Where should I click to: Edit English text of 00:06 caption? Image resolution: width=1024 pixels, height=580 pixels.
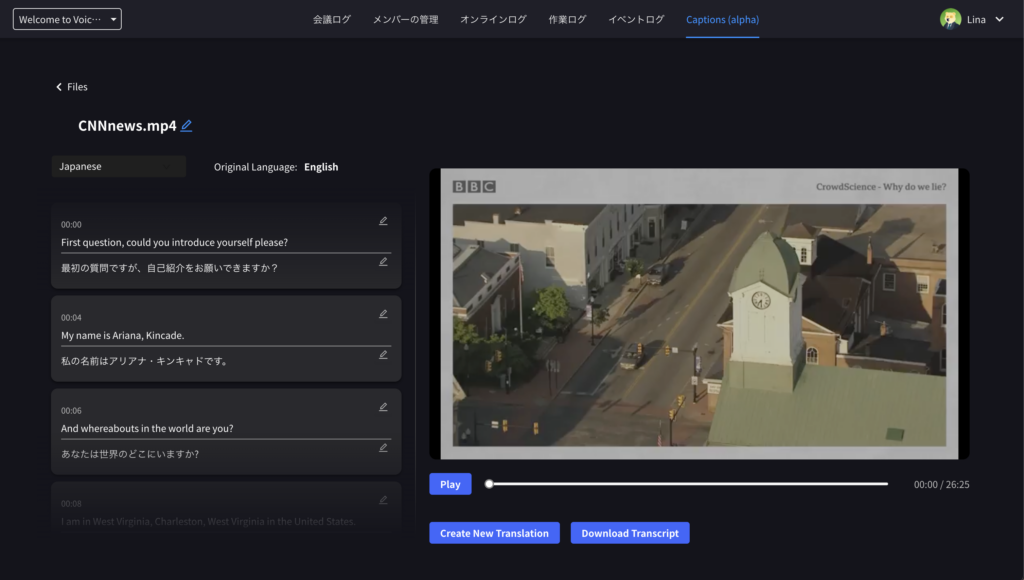383,407
